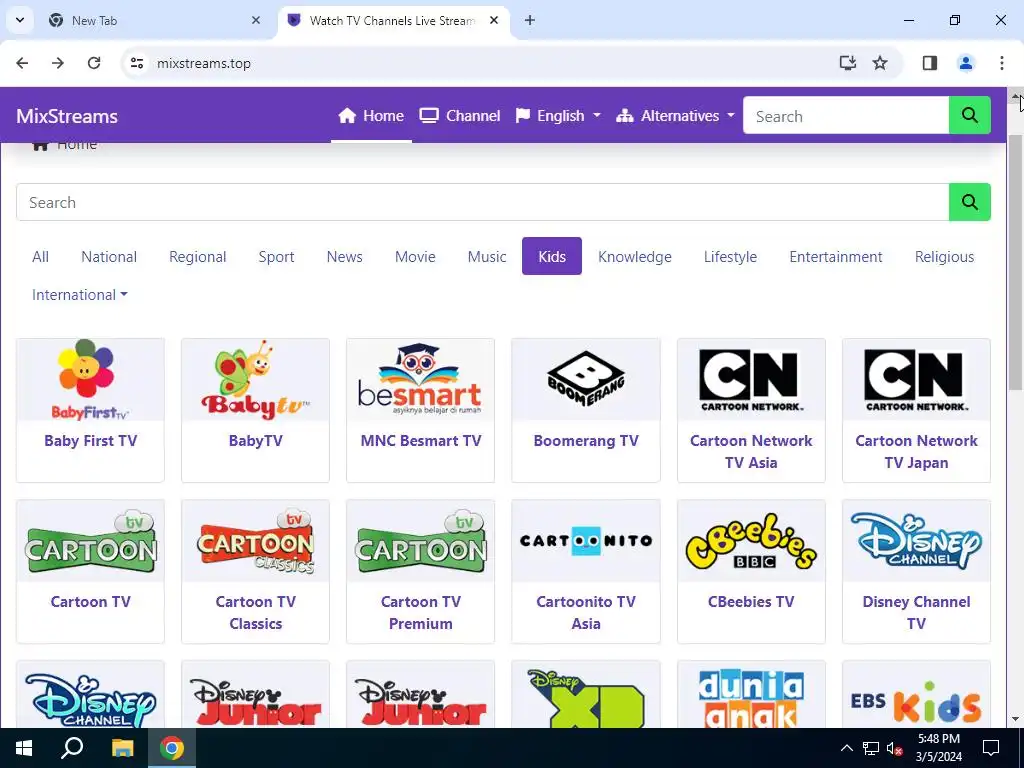Open the MNC Besmart TV title link
The width and height of the screenshot is (1024, 768).
[x=421, y=441]
